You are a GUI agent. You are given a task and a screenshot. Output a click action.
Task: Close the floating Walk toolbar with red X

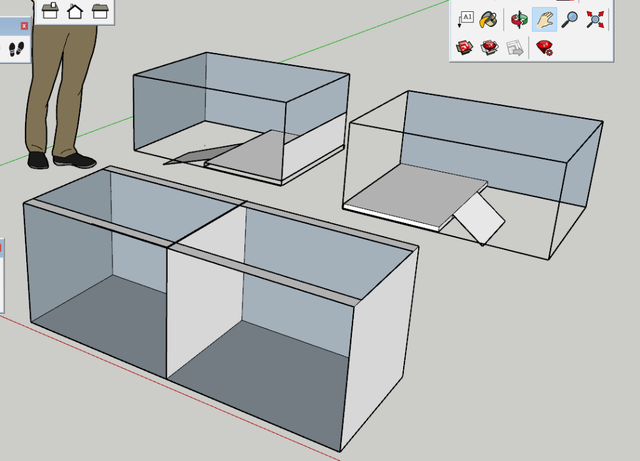[x=24, y=24]
